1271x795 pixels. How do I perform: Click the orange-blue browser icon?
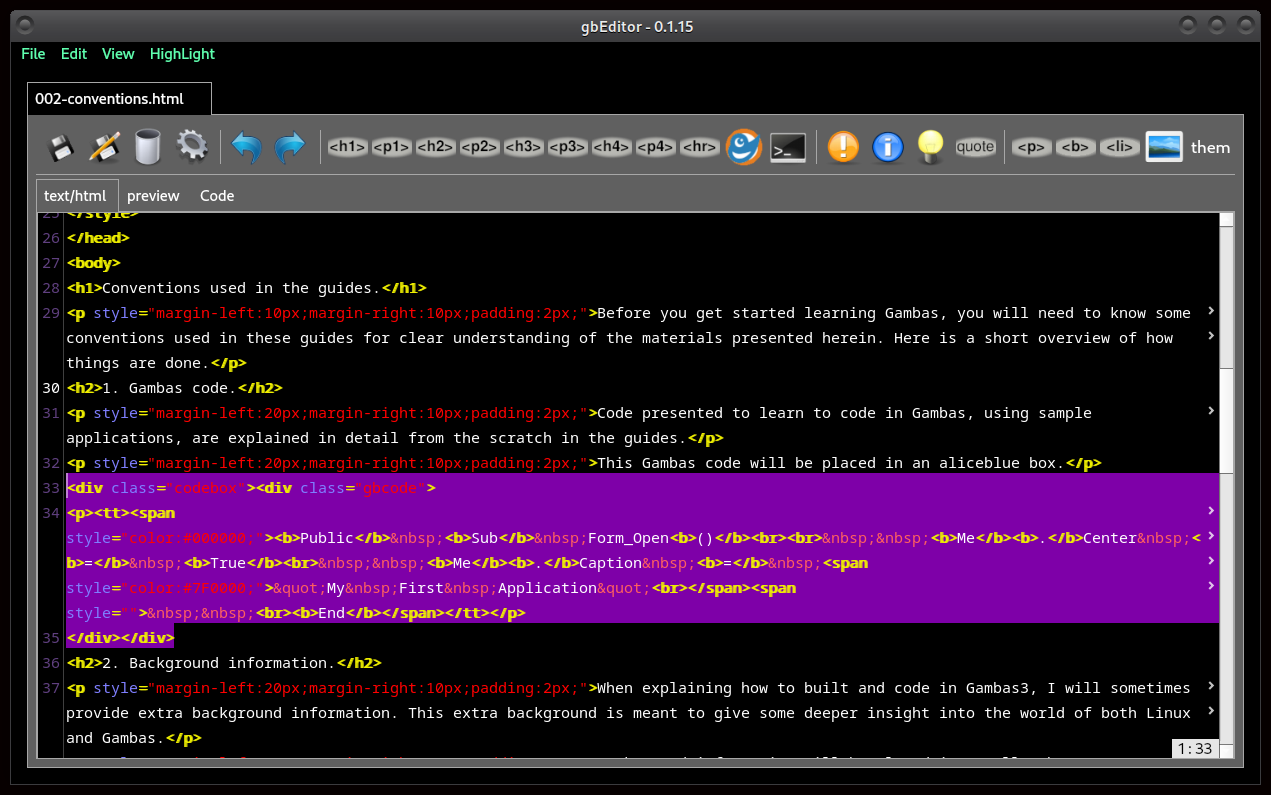pyautogui.click(x=743, y=147)
